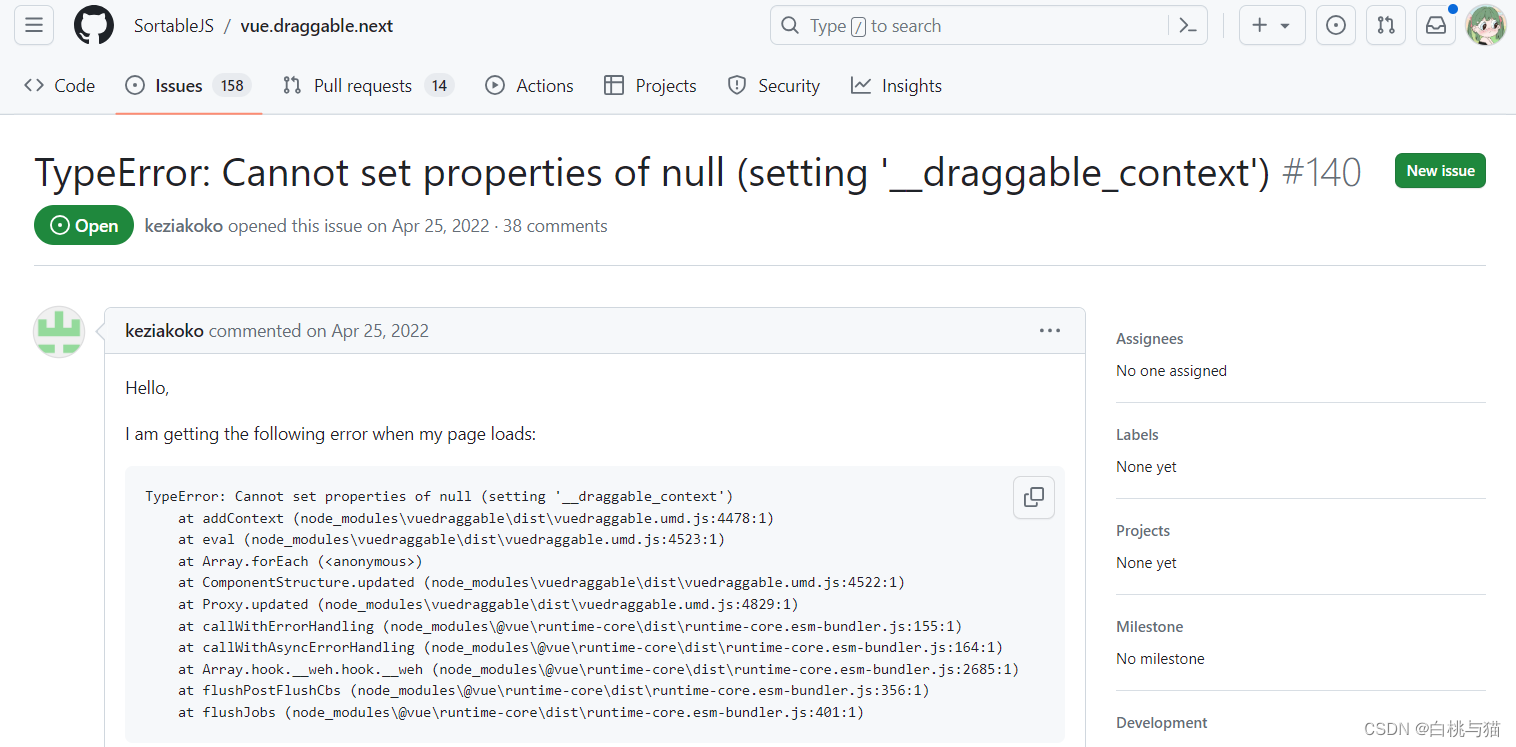Click the 'at addContext' stack trace line
Image resolution: width=1516 pixels, height=747 pixels.
pos(476,518)
